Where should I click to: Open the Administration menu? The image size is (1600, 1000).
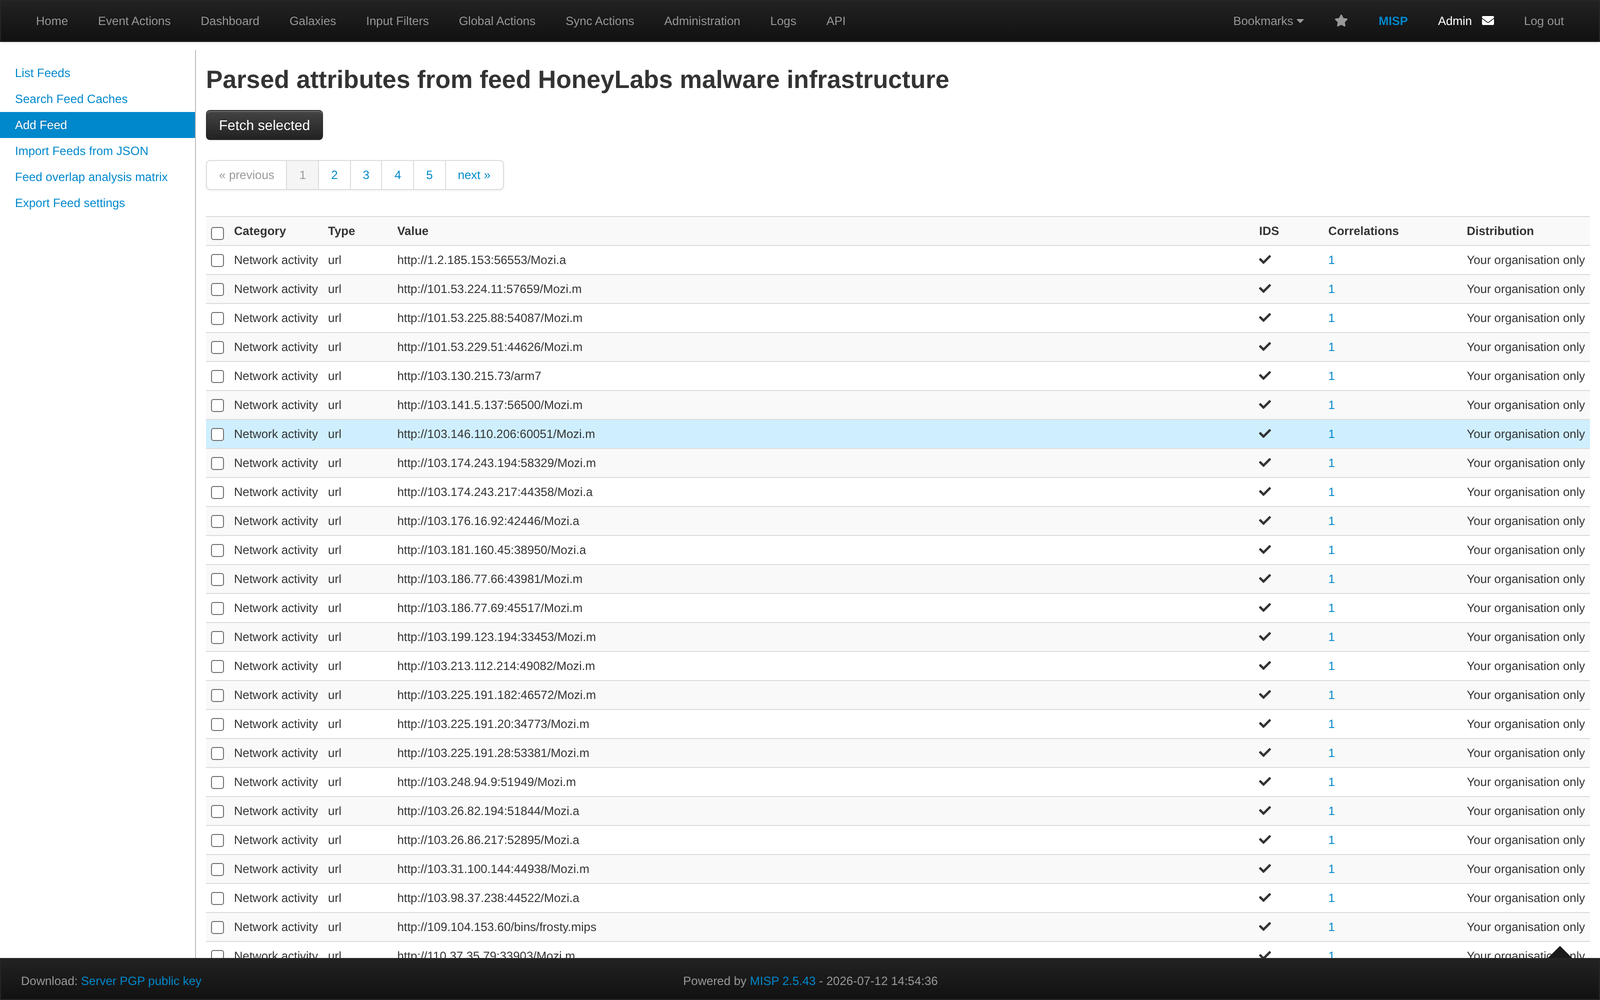pyautogui.click(x=702, y=21)
